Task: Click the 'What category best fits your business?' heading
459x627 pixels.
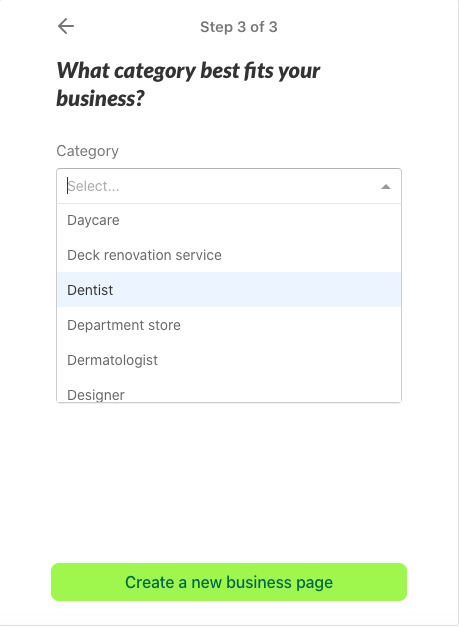Action: click(x=188, y=84)
